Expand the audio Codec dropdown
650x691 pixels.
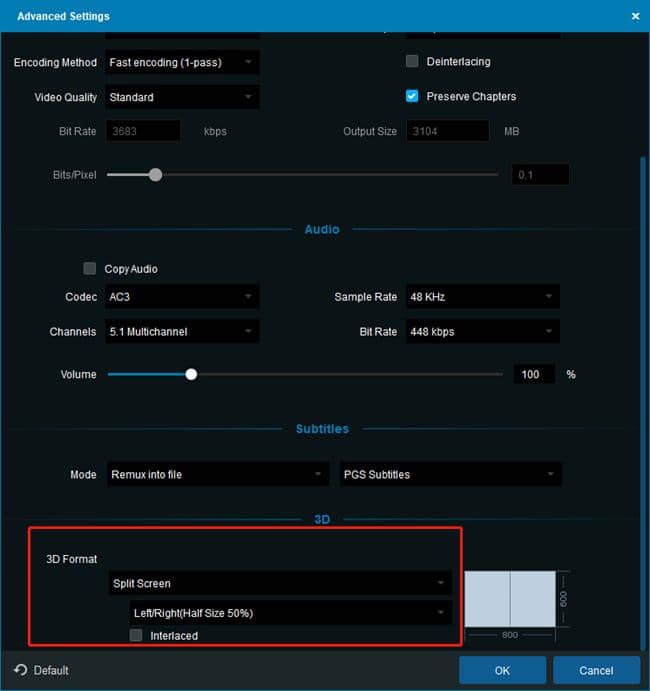182,297
